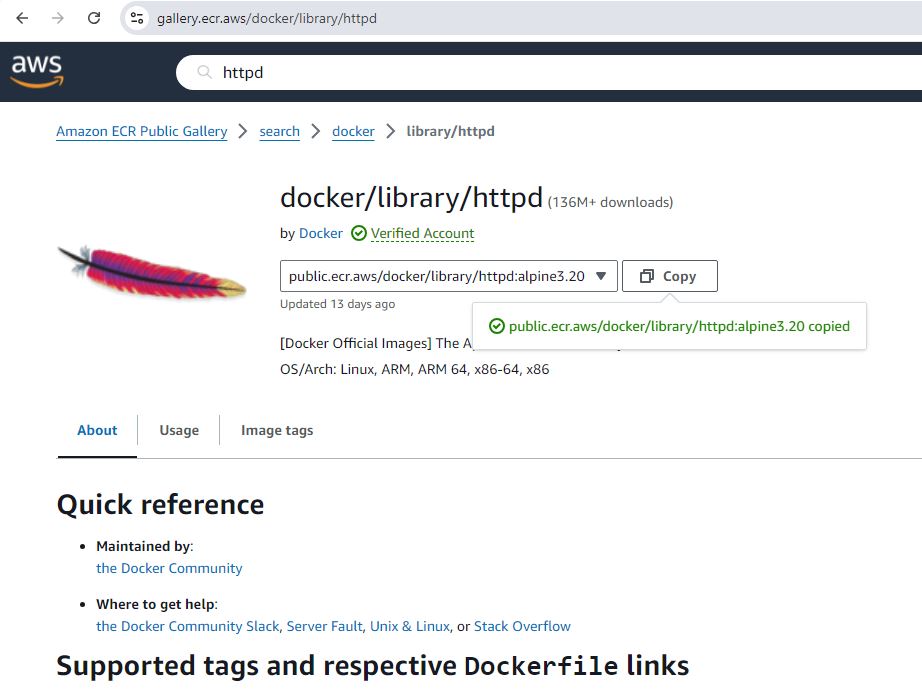This screenshot has height=693, width=922.
Task: Open the Stack Overflow help link
Action: tap(522, 626)
